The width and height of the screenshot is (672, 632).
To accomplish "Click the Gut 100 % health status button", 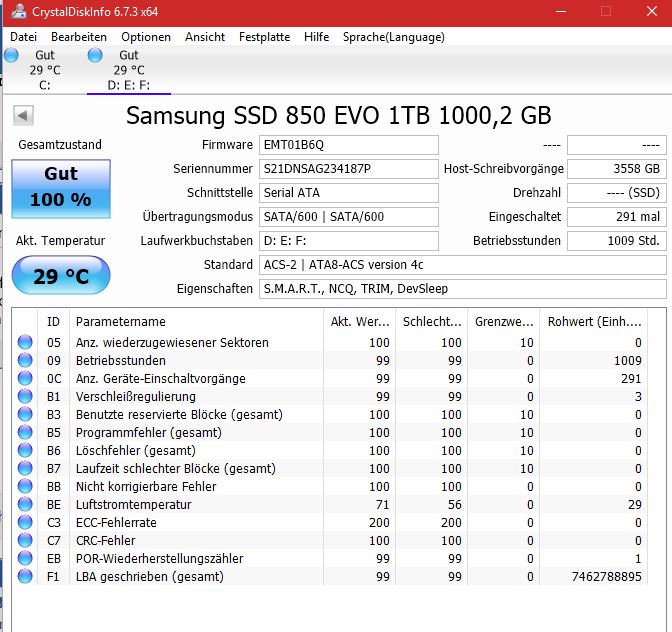I will pos(61,189).
